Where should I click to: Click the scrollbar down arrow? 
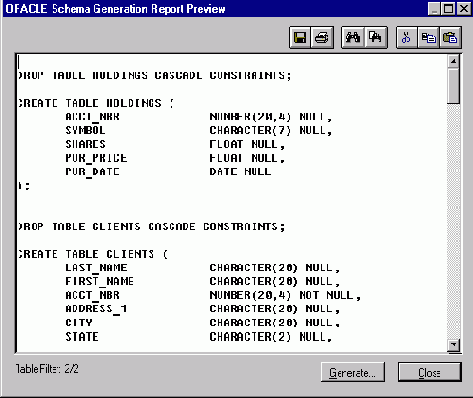click(453, 345)
